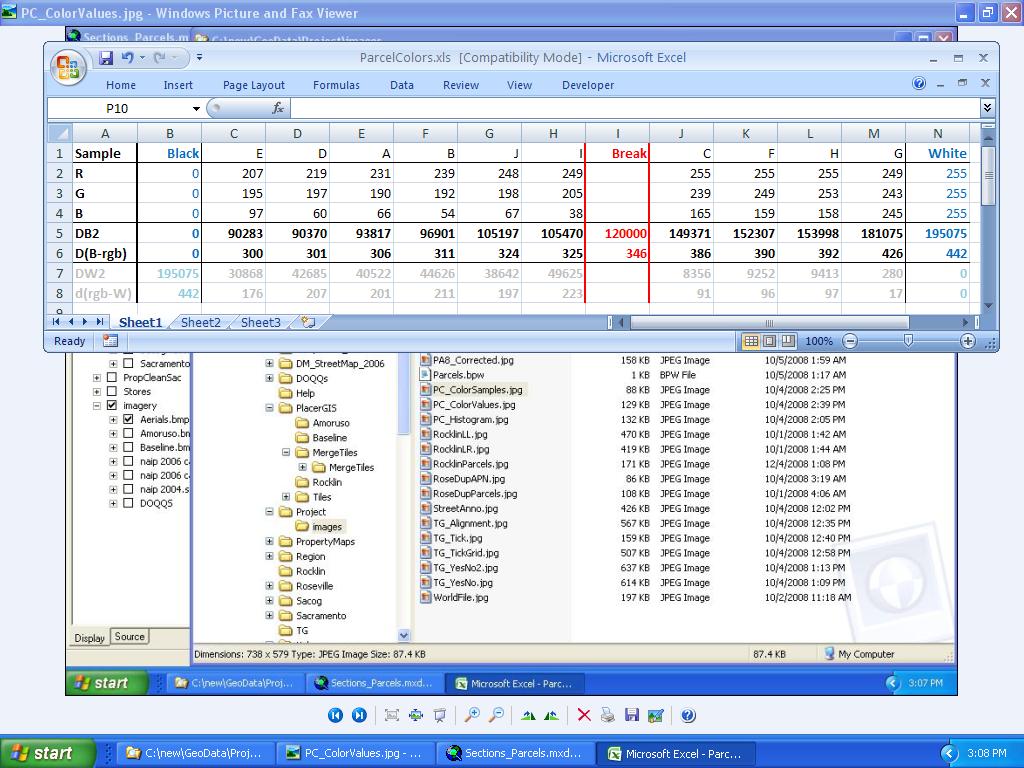Switch to the Source tab in layer panel
The width and height of the screenshot is (1024, 768).
(129, 637)
